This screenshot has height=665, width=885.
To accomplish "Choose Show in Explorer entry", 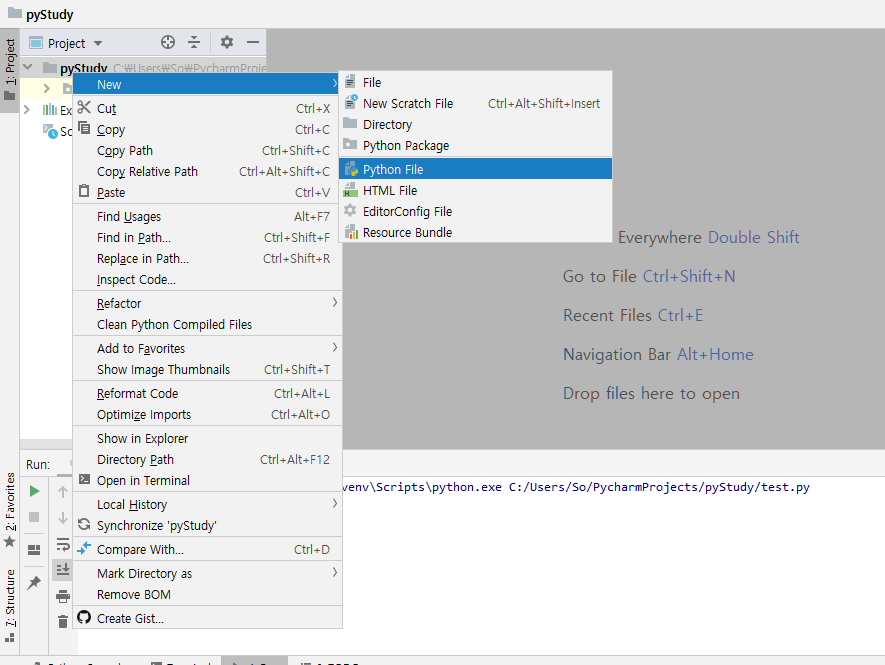I will (208, 439).
